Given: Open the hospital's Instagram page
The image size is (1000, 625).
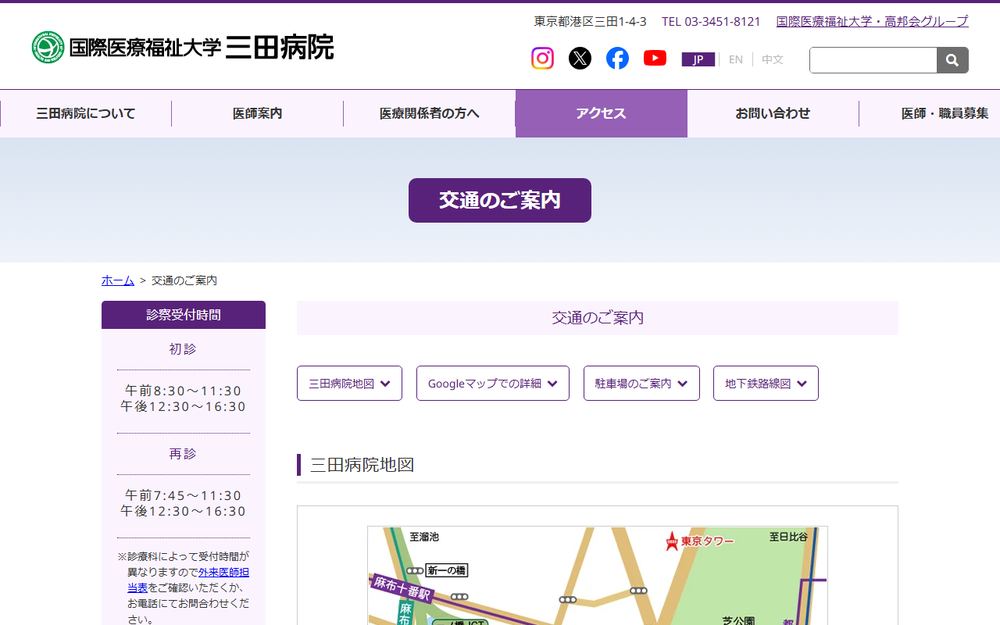Looking at the screenshot, I should pos(542,58).
